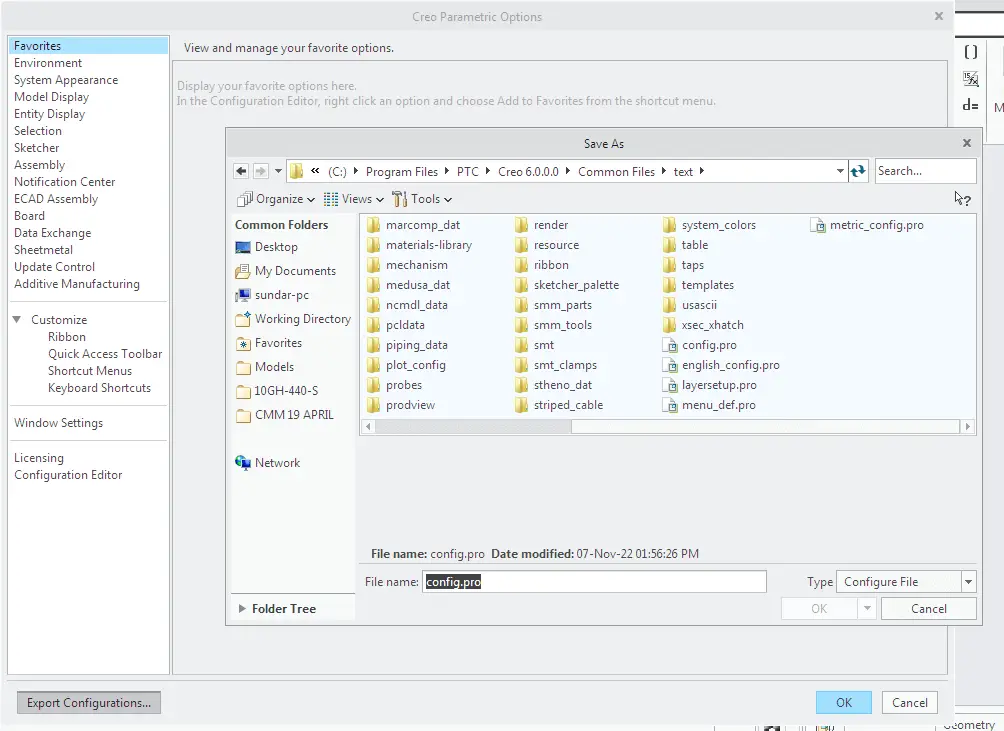
Task: Select the Data Exchange category
Action: point(53,233)
